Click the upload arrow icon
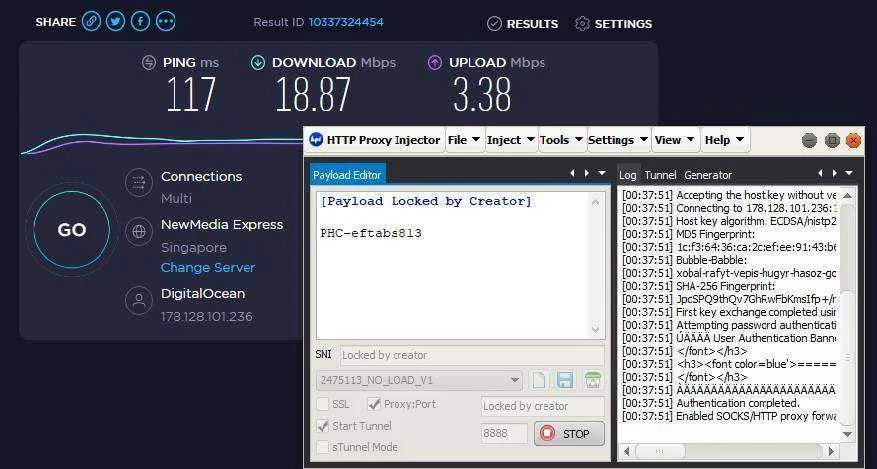Screen dimensions: 877x469 [435, 63]
